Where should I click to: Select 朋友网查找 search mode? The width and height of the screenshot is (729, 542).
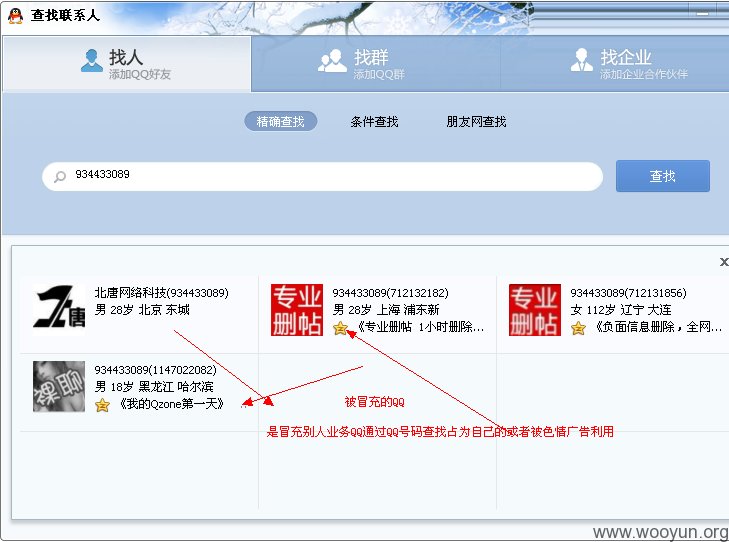pos(476,122)
